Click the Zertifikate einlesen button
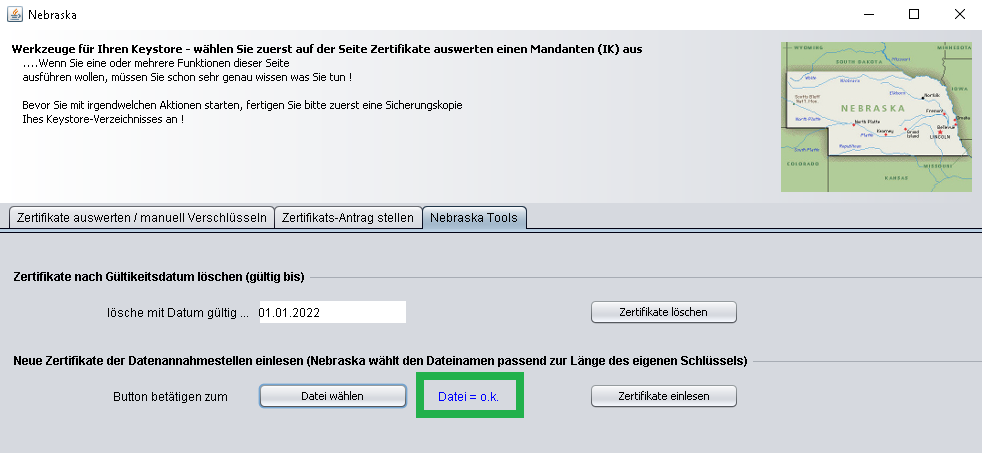The width and height of the screenshot is (982, 453). pyautogui.click(x=663, y=396)
